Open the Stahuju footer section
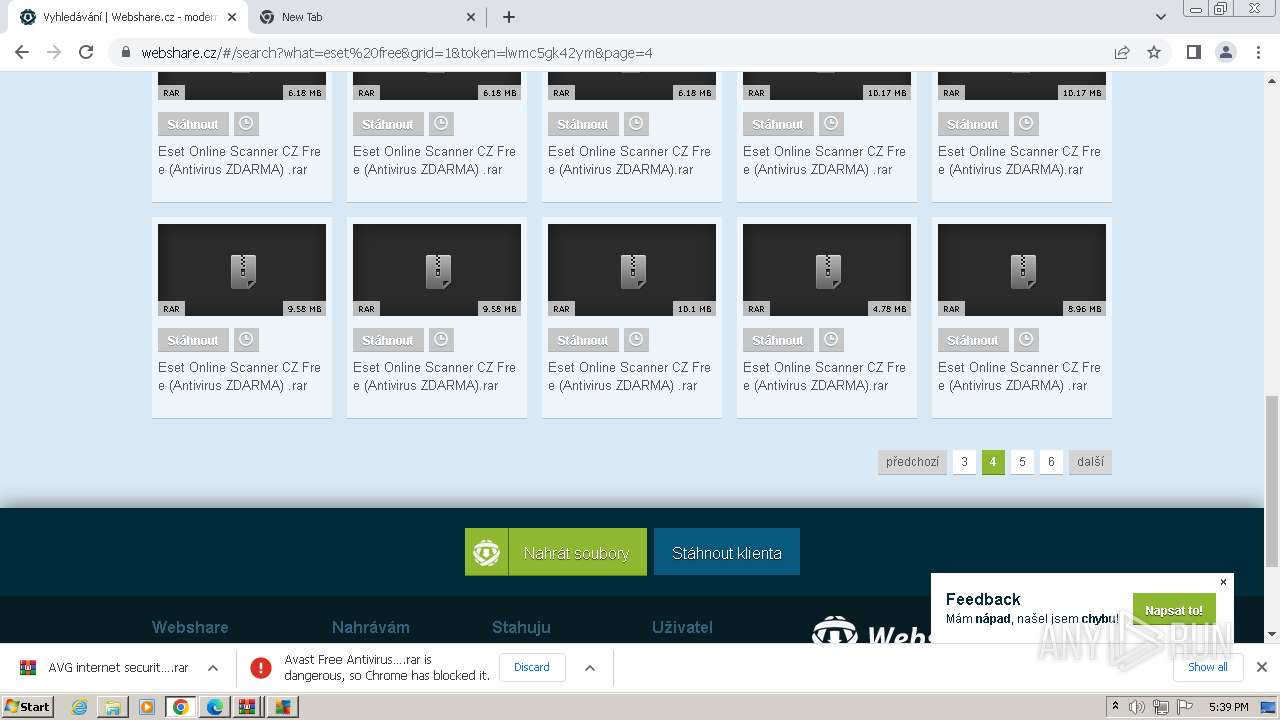1280x720 pixels. [521, 627]
